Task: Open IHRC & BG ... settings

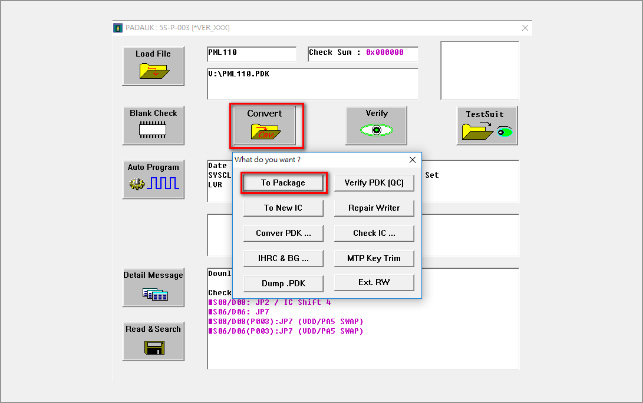Action: pos(283,258)
